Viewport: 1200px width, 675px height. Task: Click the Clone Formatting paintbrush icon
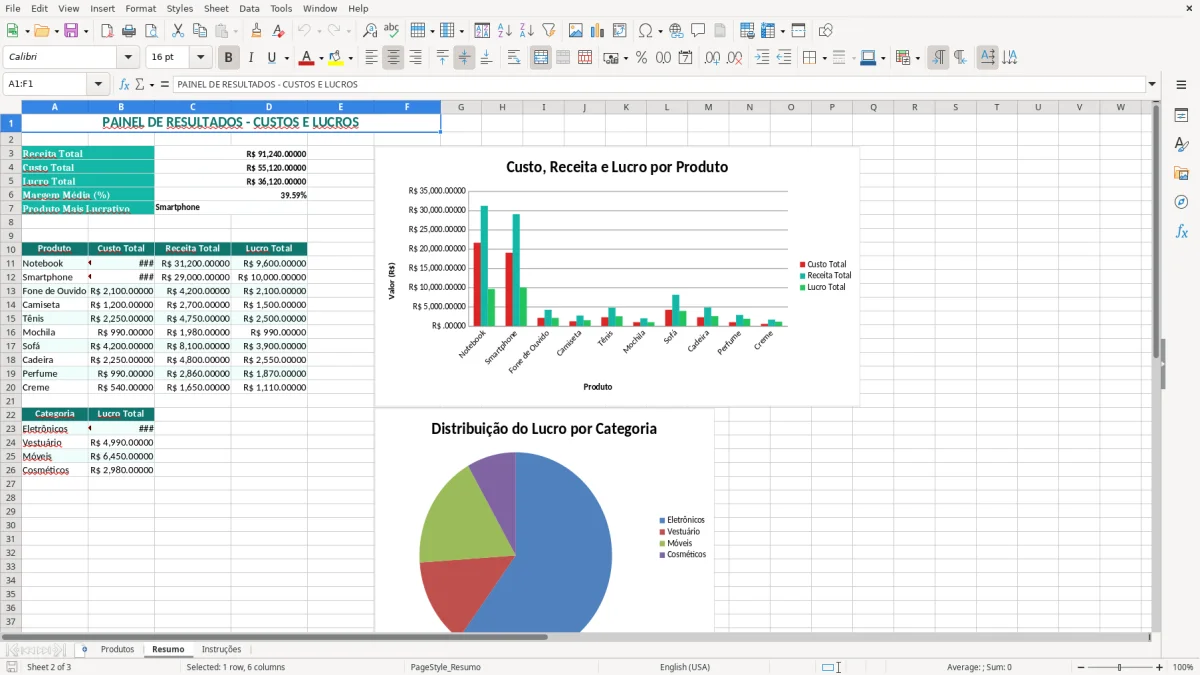click(256, 31)
